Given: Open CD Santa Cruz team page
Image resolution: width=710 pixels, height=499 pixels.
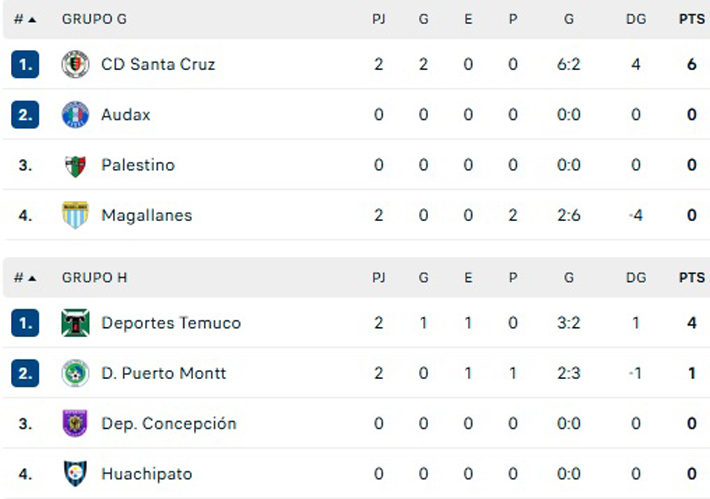Looking at the screenshot, I should click(x=158, y=64).
